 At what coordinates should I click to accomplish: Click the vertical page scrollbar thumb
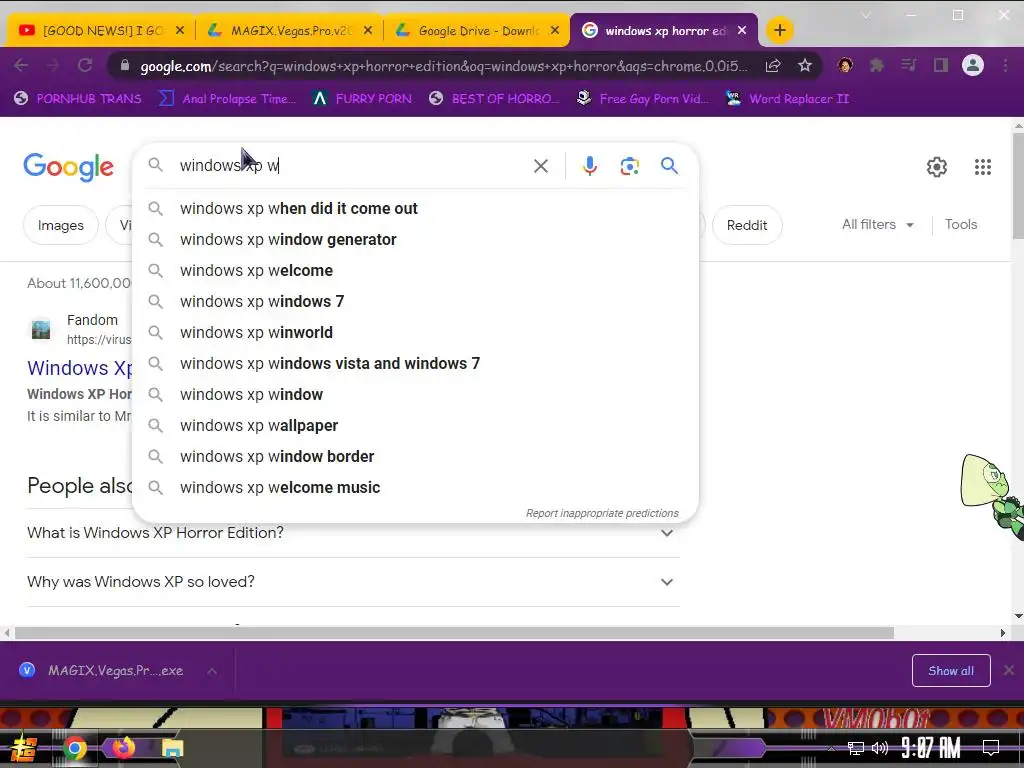coord(1018,186)
